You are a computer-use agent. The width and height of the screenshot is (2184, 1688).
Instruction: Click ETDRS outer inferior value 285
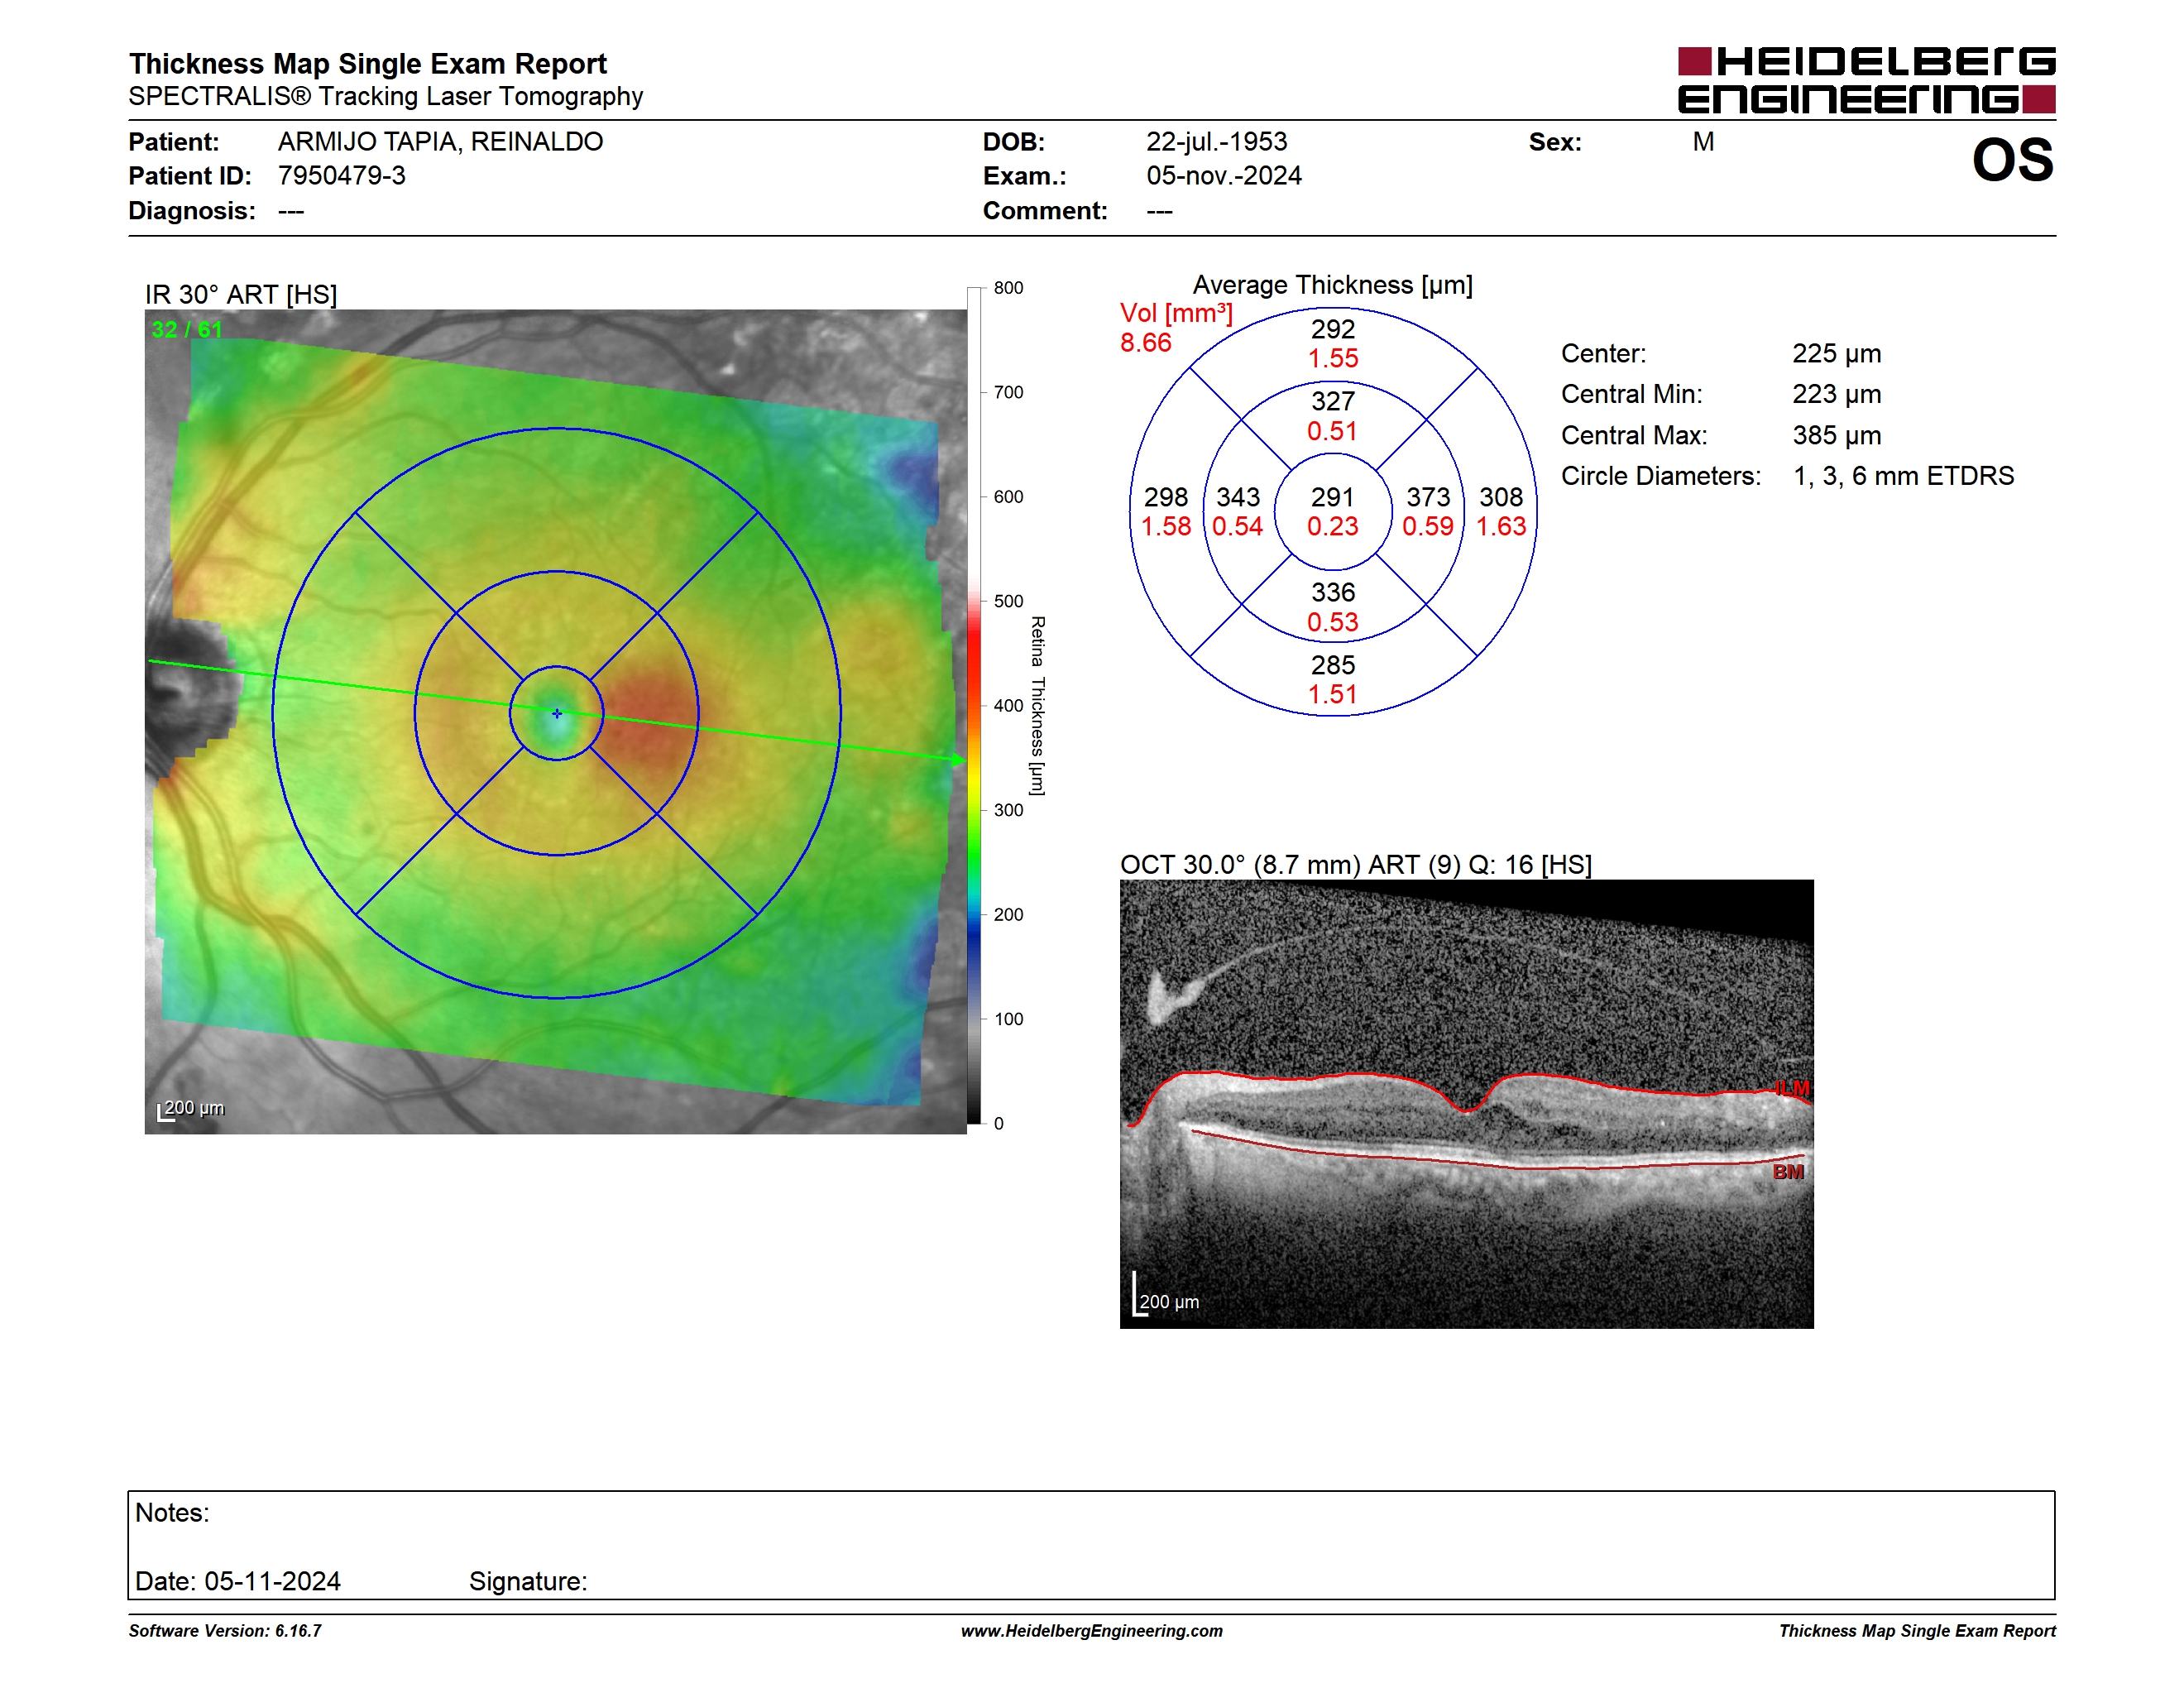pos(1332,665)
